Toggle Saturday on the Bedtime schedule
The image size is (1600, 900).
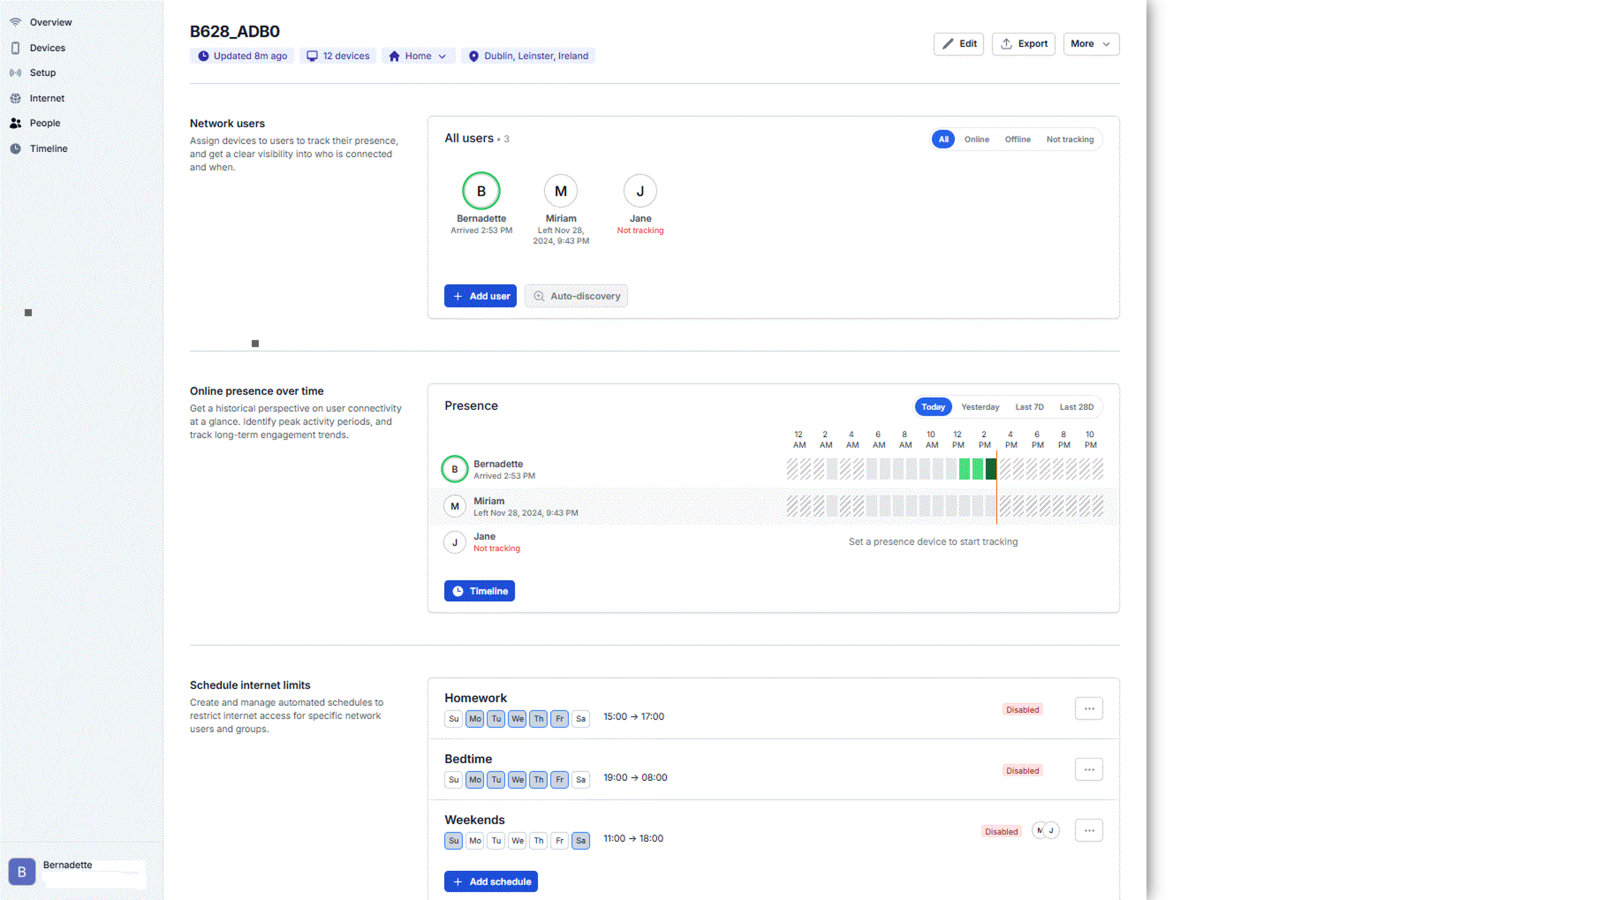pyautogui.click(x=581, y=780)
